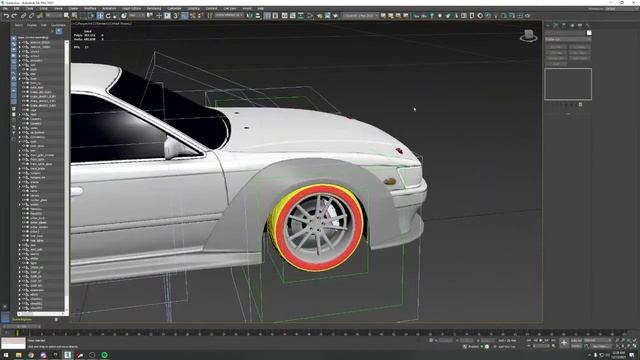Click the time slider handle

click(22, 327)
